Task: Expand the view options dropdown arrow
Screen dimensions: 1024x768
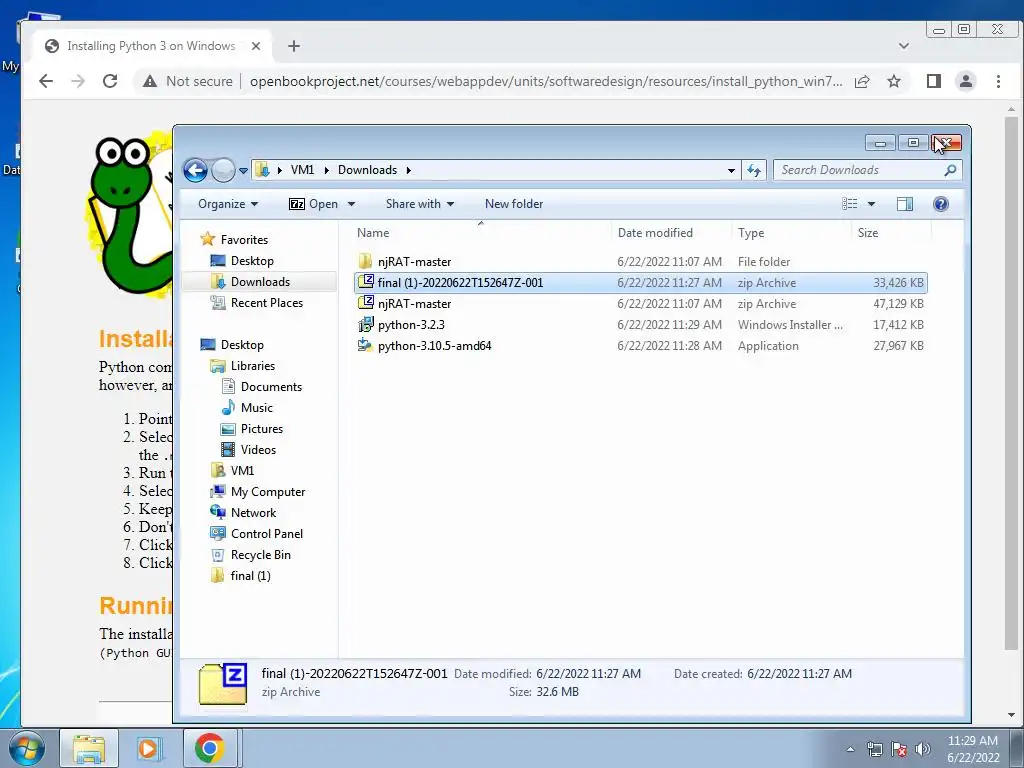Action: point(871,204)
